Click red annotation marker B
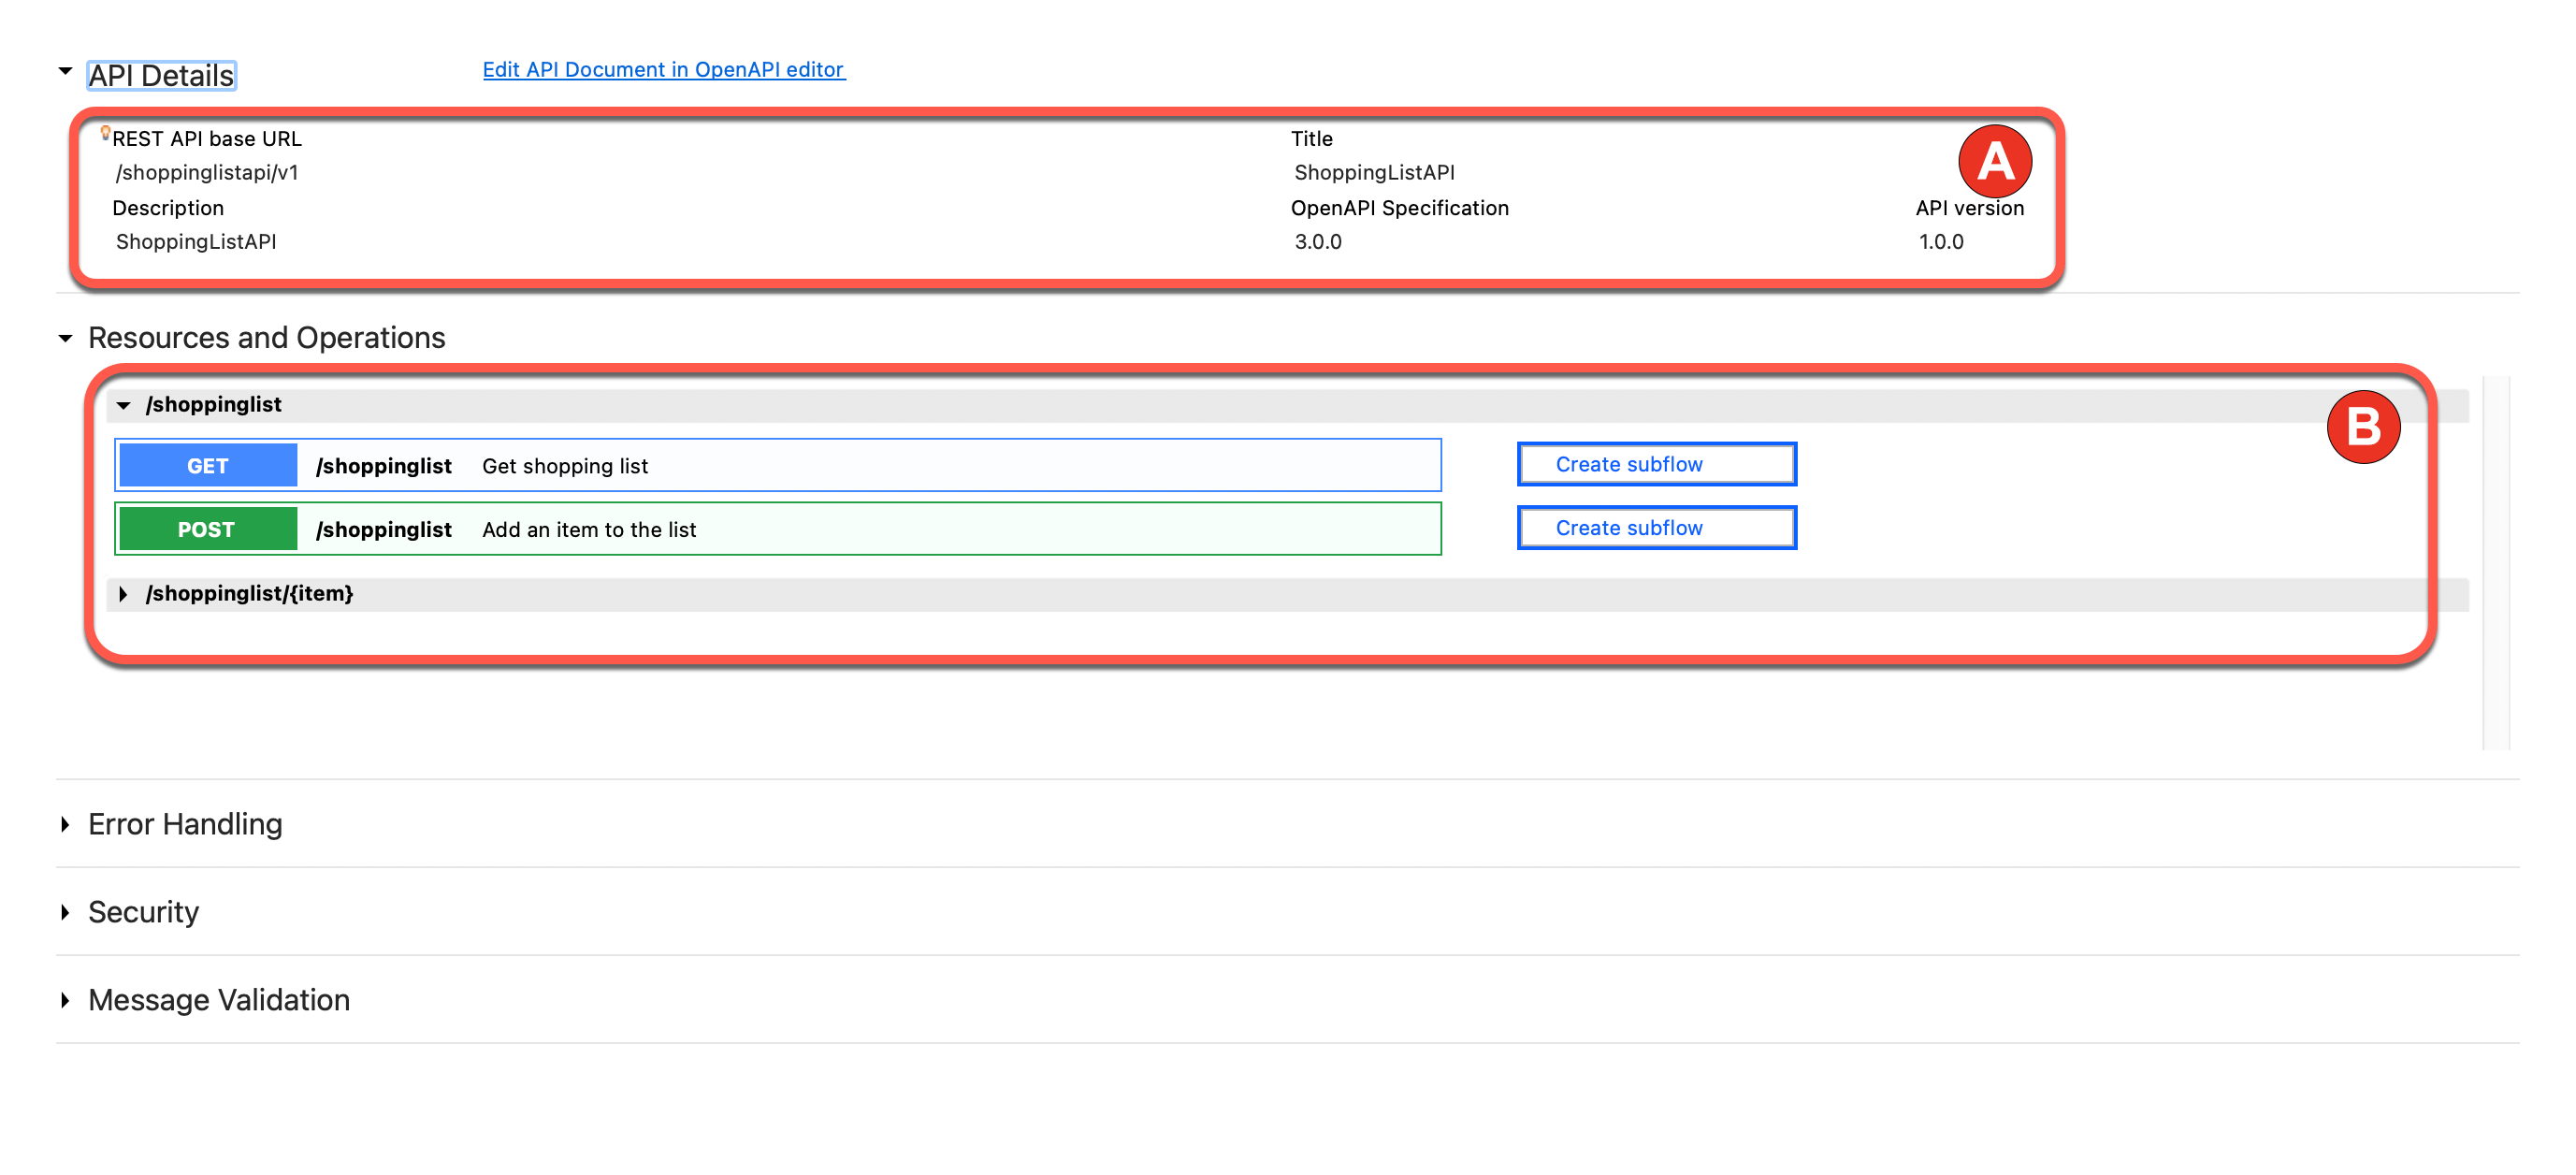 [2362, 427]
